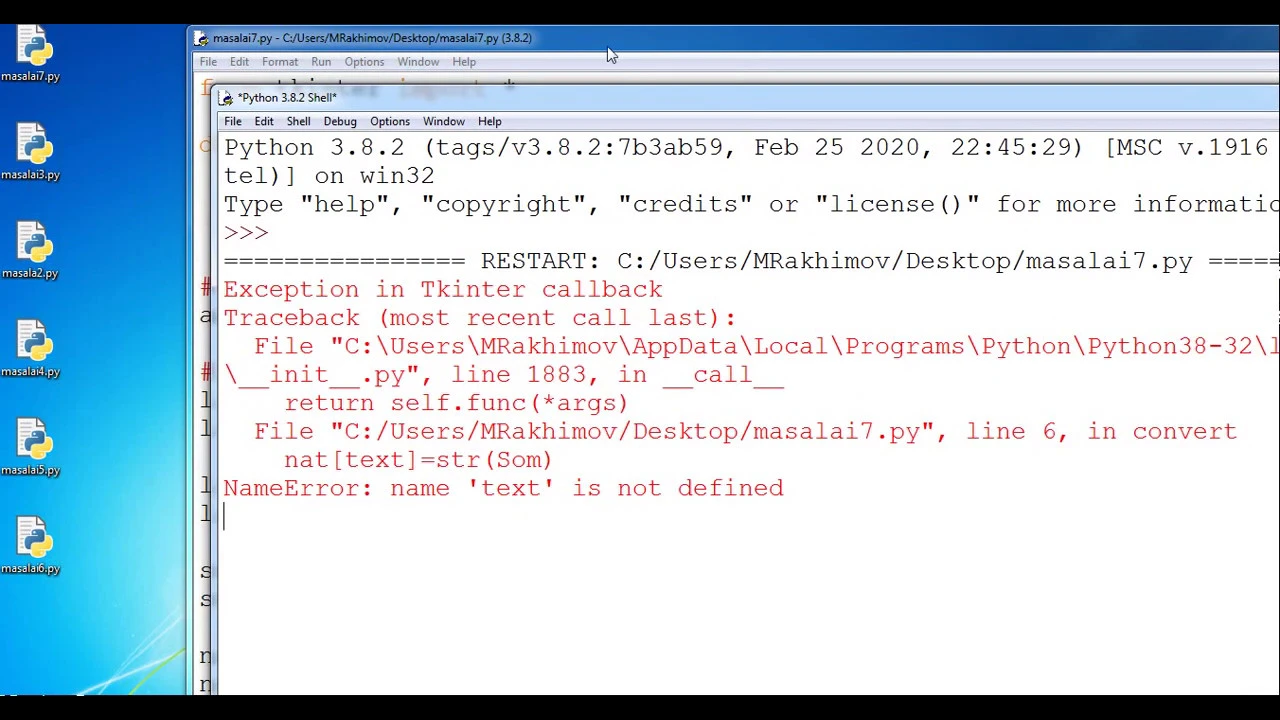Screen dimensions: 1280x720
Task: Click the '\__init__.py", line 1883' traceback line
Action: tap(503, 375)
